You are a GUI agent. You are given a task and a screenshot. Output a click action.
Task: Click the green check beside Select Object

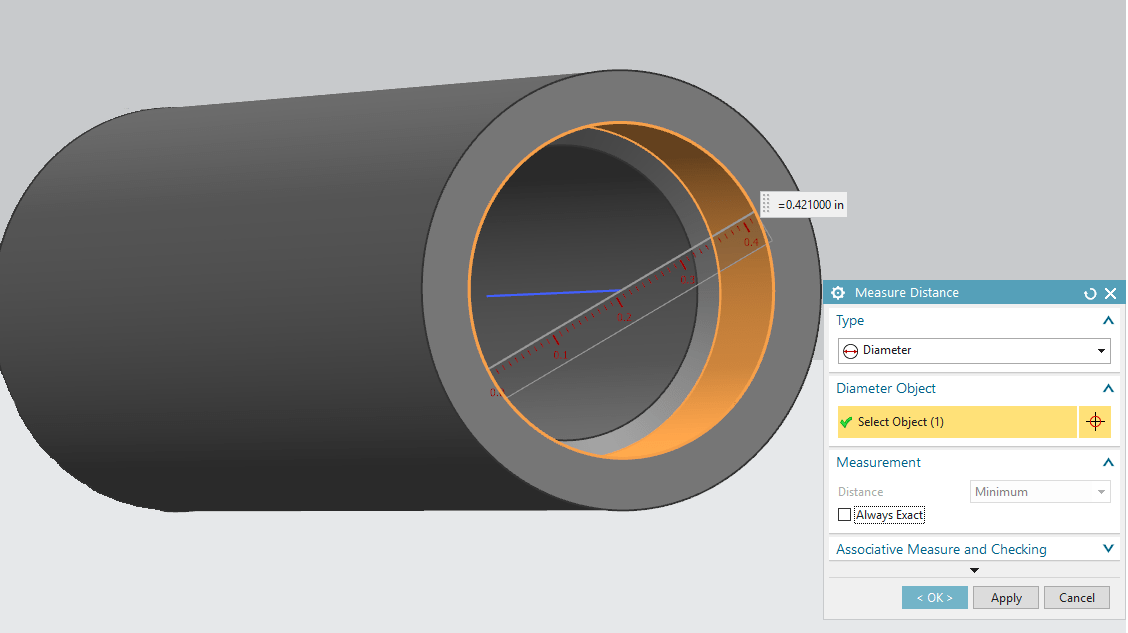click(x=846, y=421)
